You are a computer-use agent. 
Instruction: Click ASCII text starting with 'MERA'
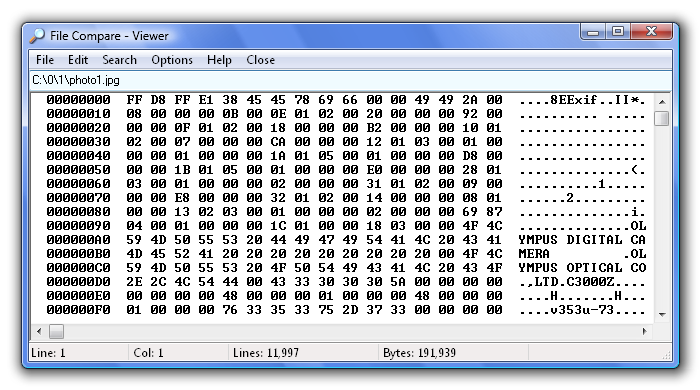(582, 253)
